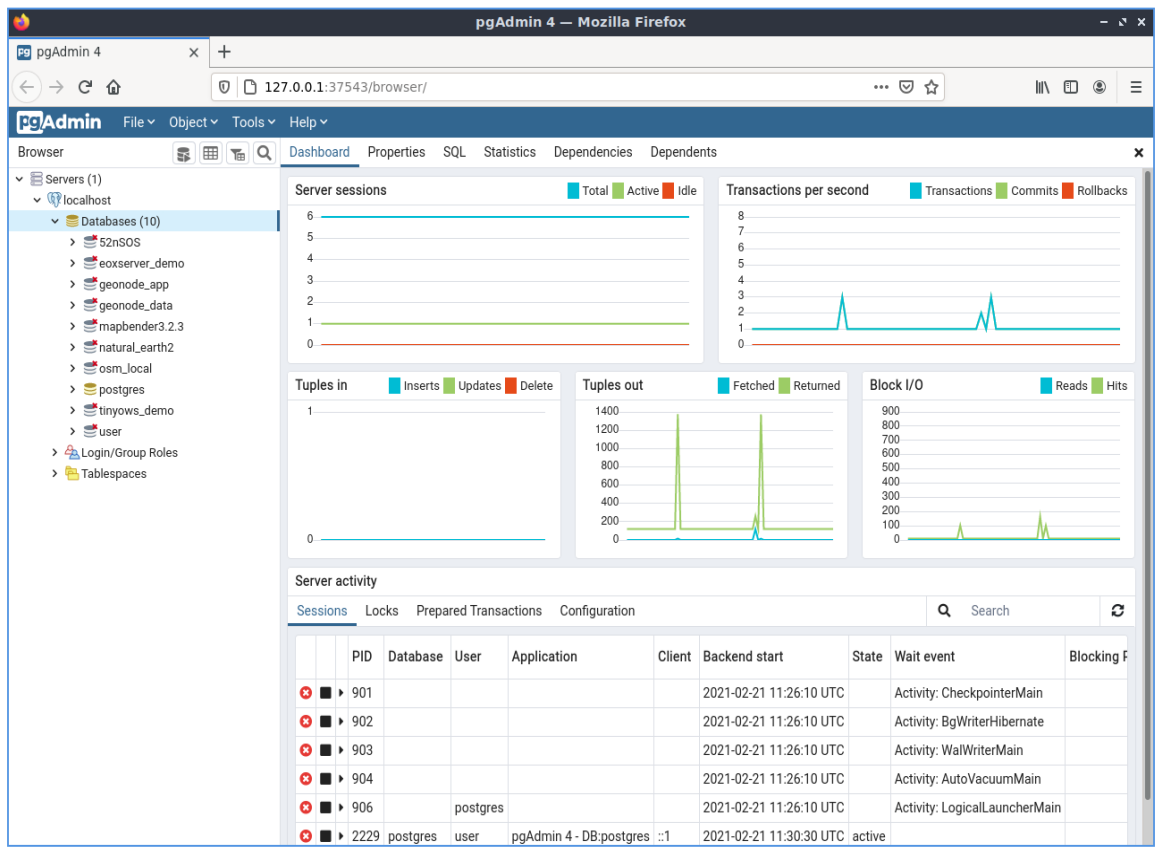Go to the Firefox home page
Image resolution: width=1162 pixels, height=852 pixels.
point(113,87)
